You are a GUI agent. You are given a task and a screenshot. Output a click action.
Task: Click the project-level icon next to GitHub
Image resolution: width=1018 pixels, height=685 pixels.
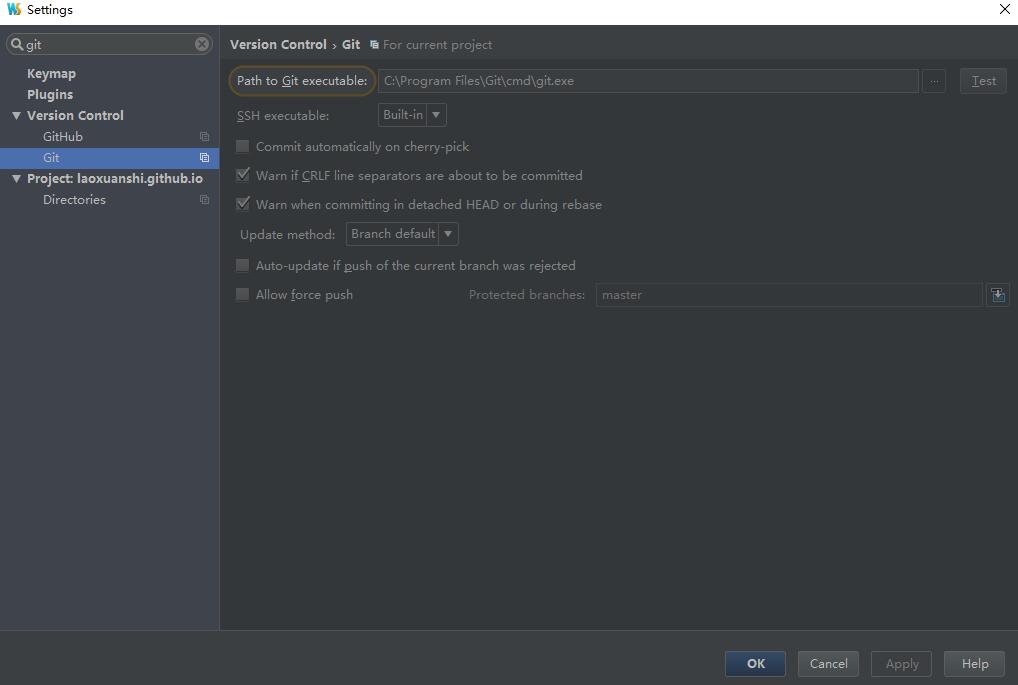204,137
